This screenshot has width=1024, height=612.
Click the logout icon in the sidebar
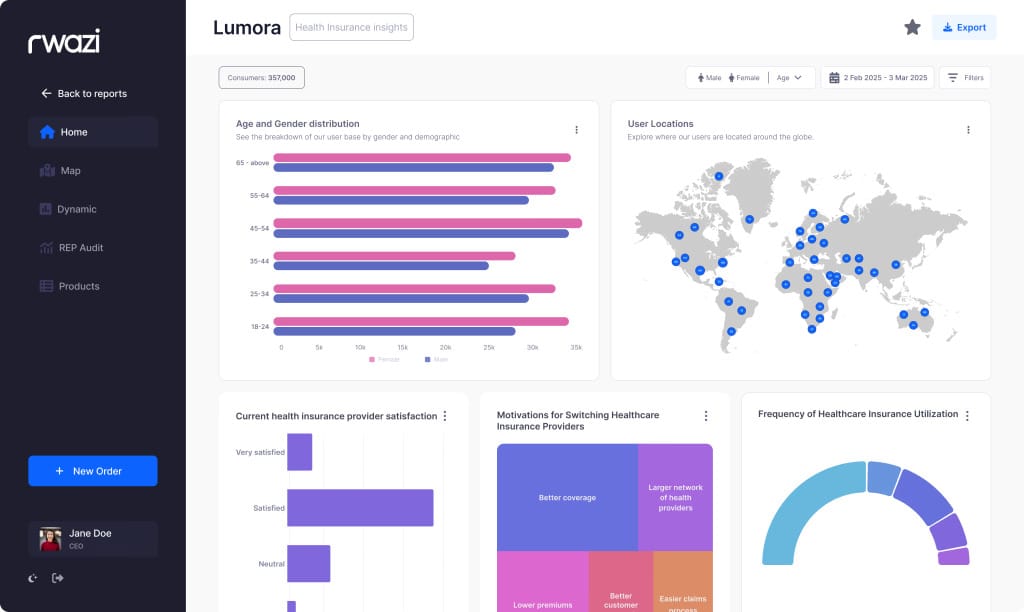pyautogui.click(x=57, y=578)
